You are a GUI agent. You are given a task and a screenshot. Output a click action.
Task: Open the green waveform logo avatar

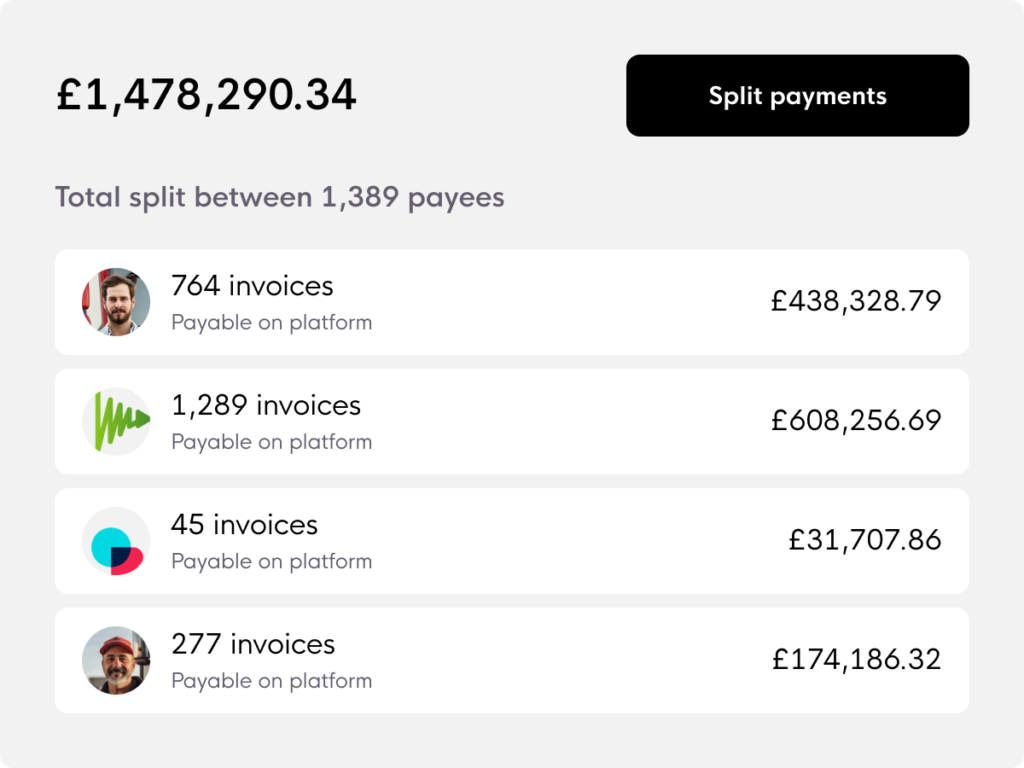(116, 421)
